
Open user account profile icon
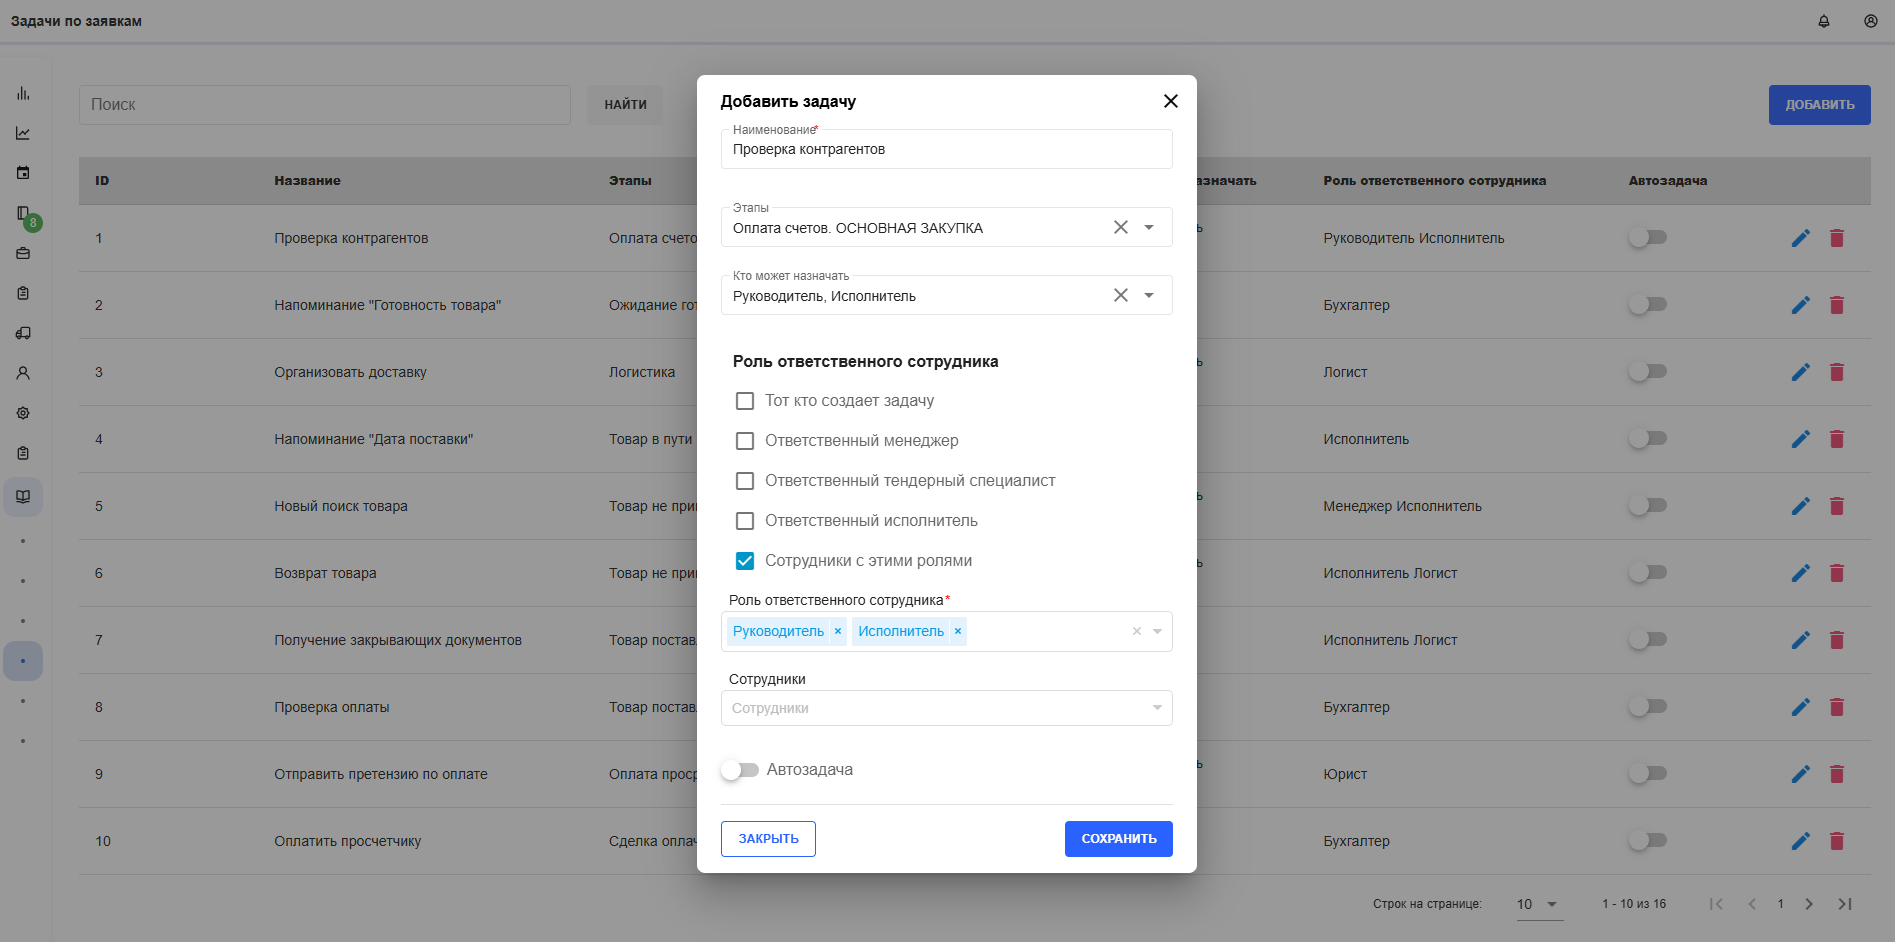tap(1871, 21)
